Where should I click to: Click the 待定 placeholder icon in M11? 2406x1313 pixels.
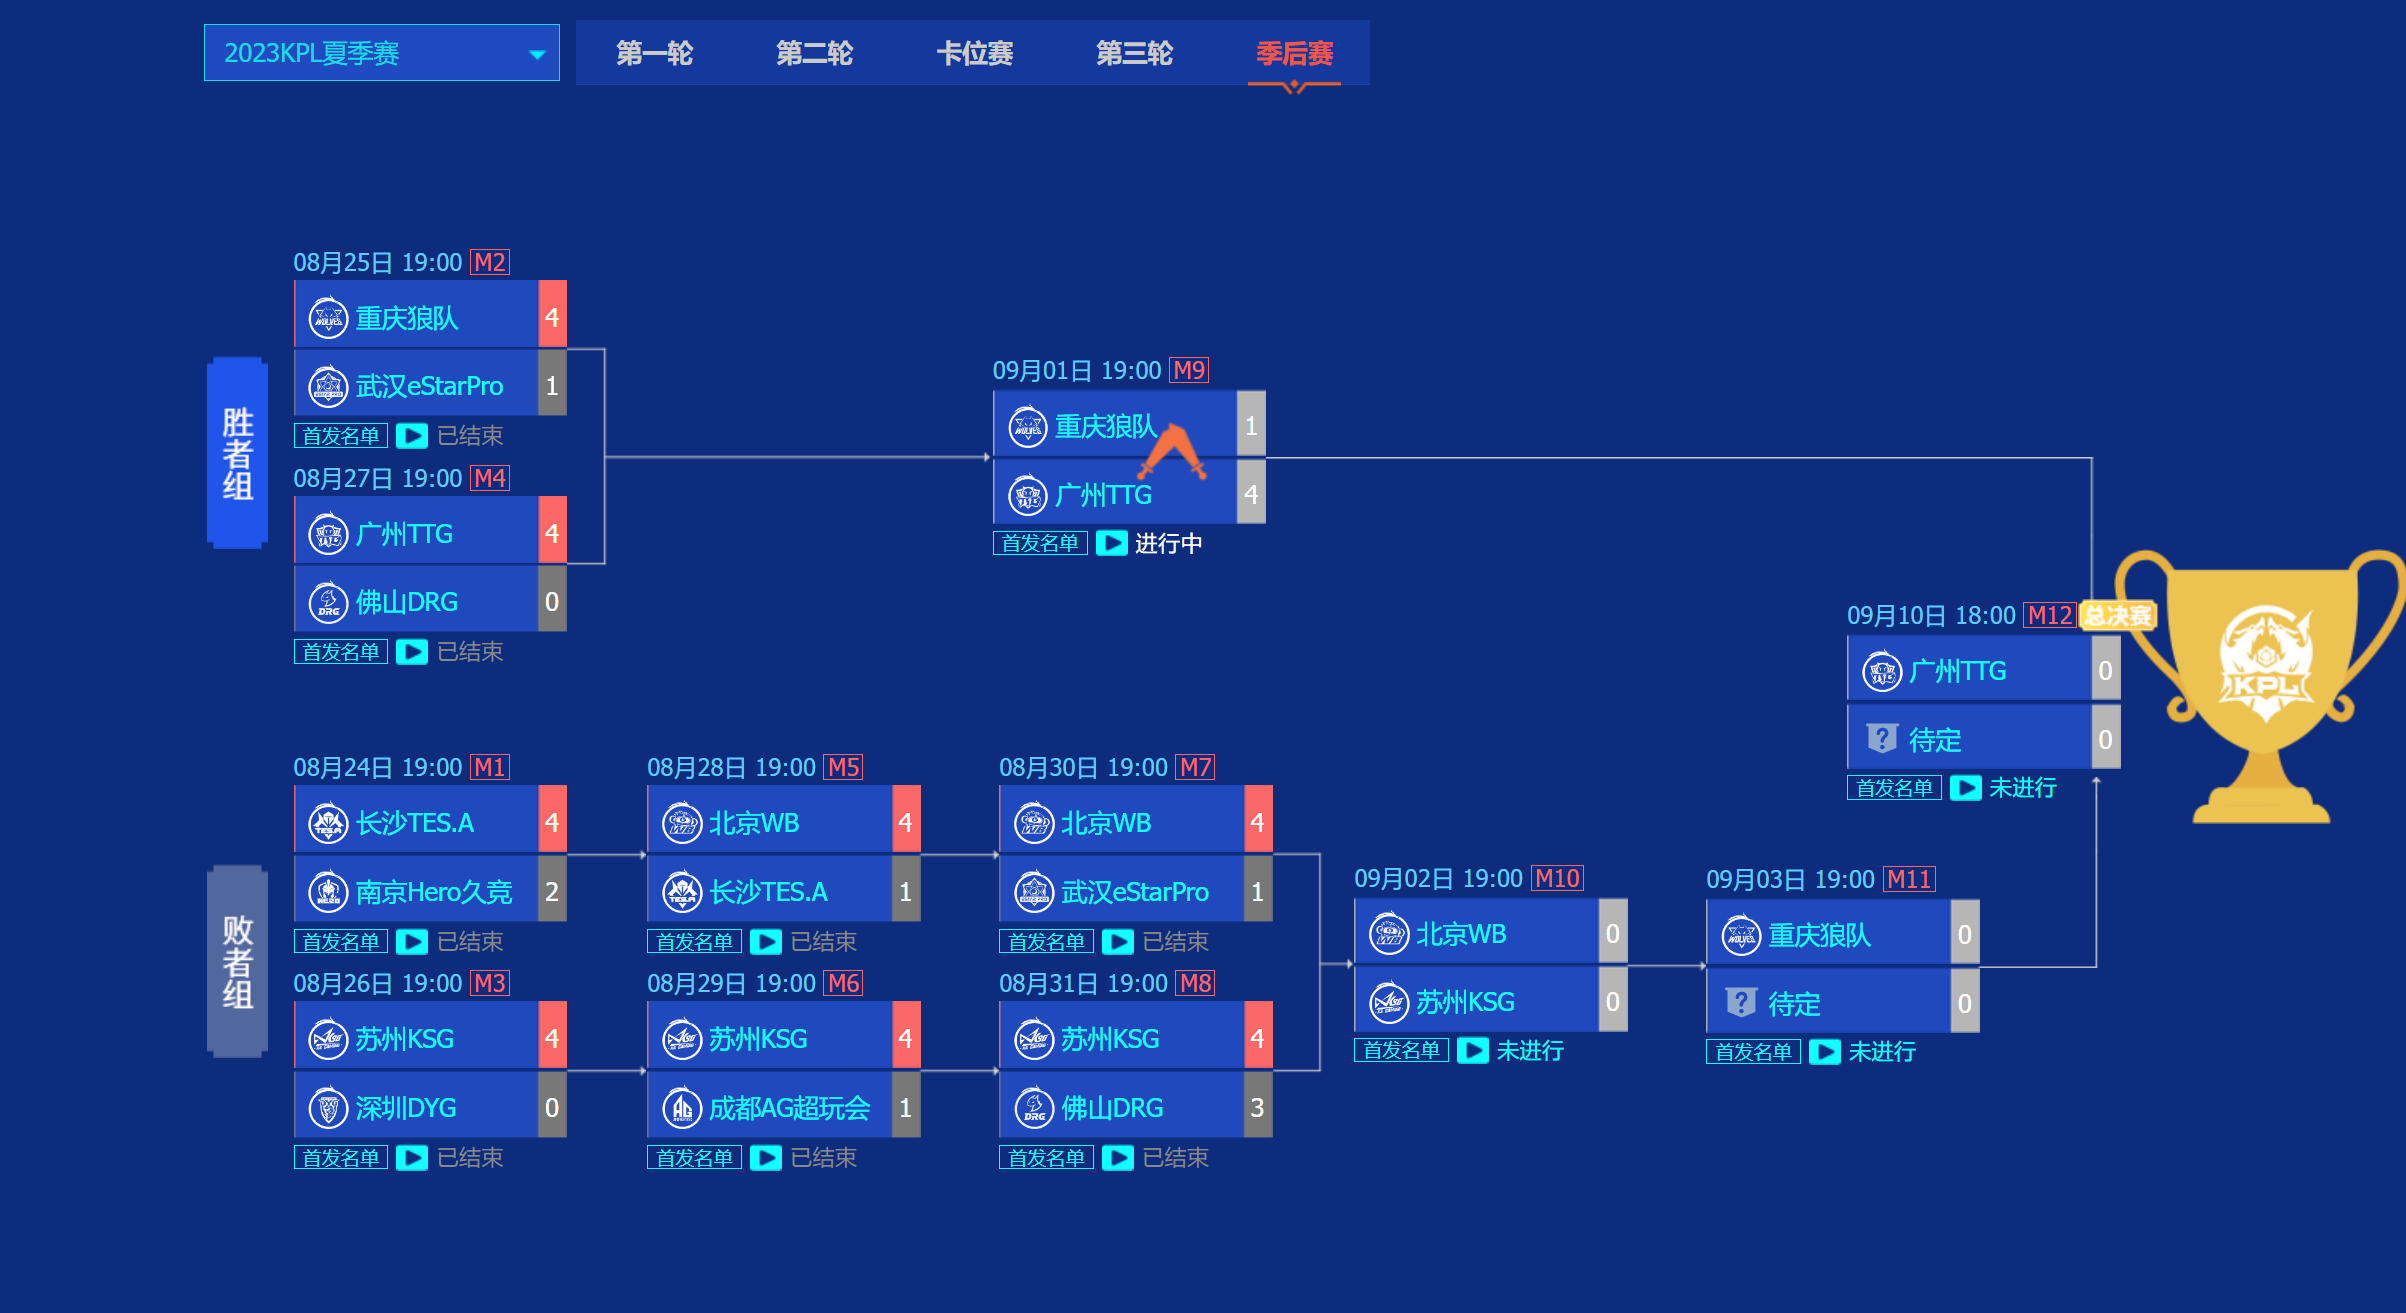(1741, 1003)
